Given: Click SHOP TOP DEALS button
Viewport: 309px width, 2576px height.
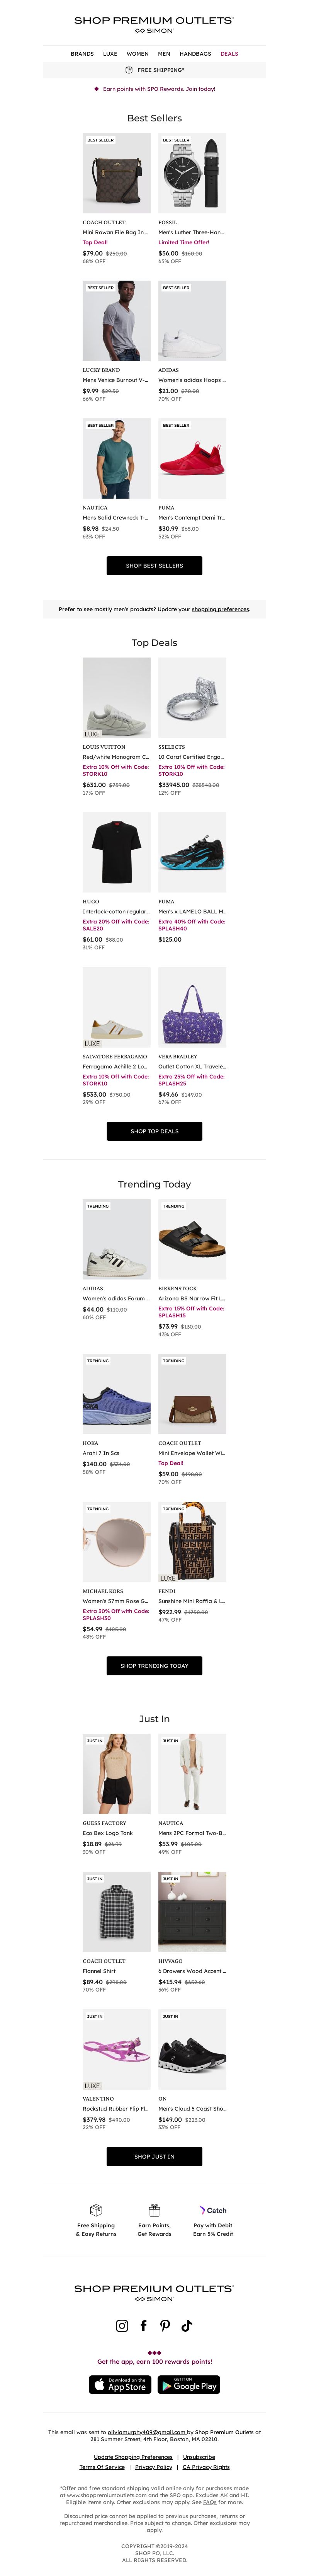Looking at the screenshot, I should (x=154, y=1131).
